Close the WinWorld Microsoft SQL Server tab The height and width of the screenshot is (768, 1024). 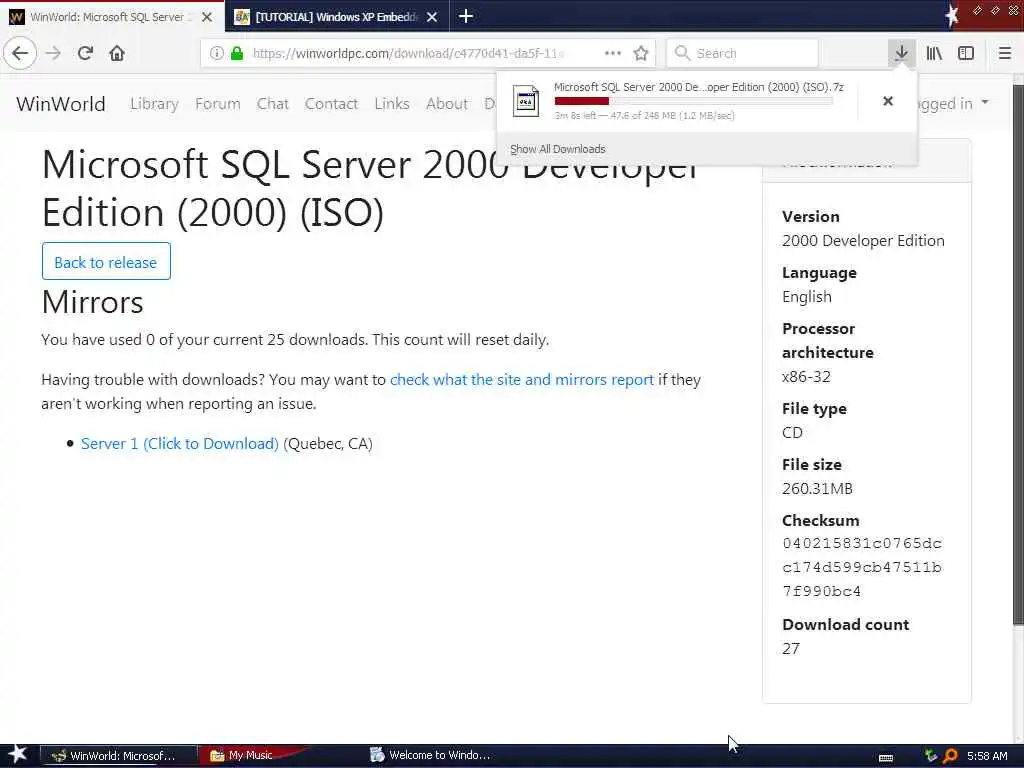click(207, 17)
